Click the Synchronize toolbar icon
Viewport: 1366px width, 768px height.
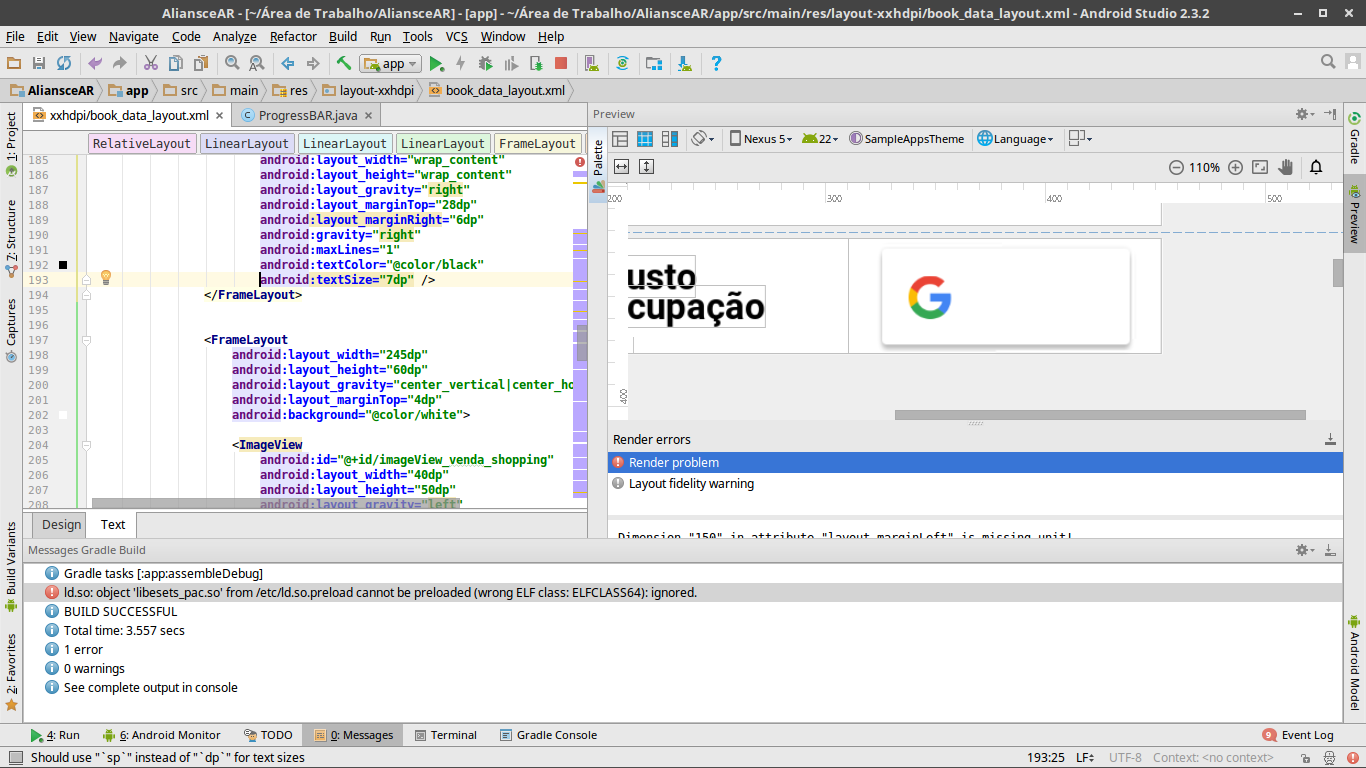(64, 63)
